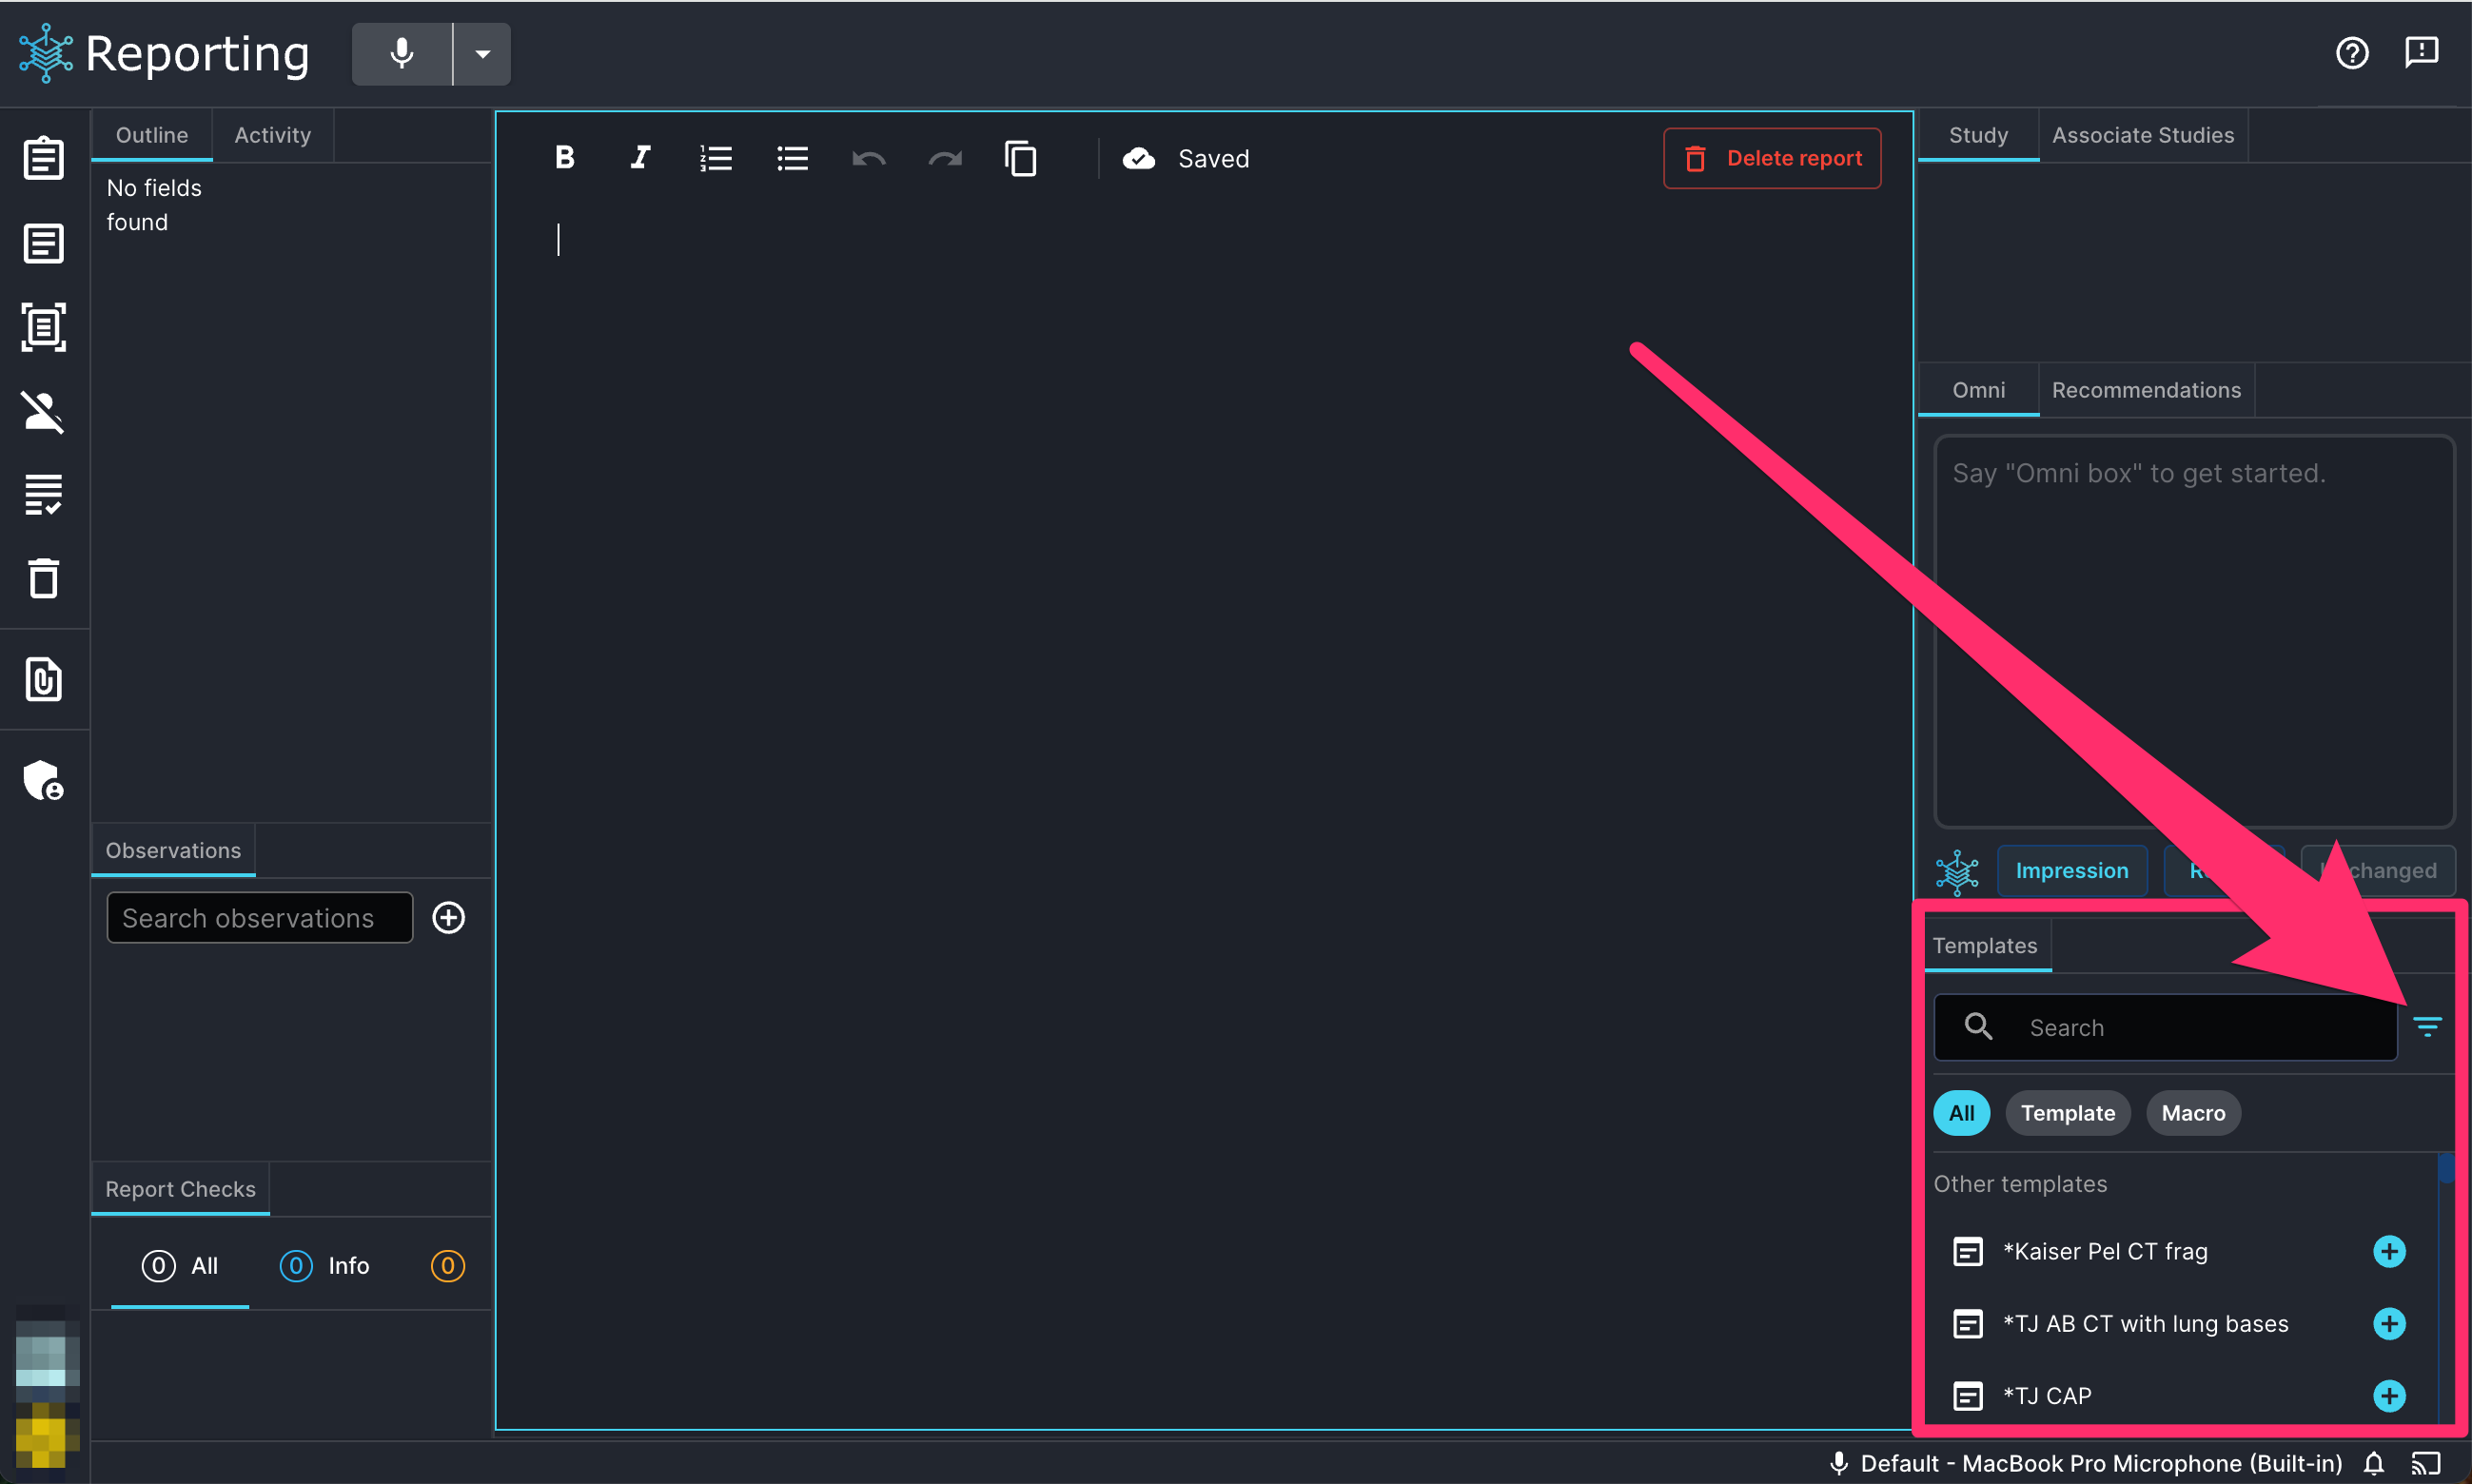Click the checklist lines sidebar icon

(x=43, y=494)
